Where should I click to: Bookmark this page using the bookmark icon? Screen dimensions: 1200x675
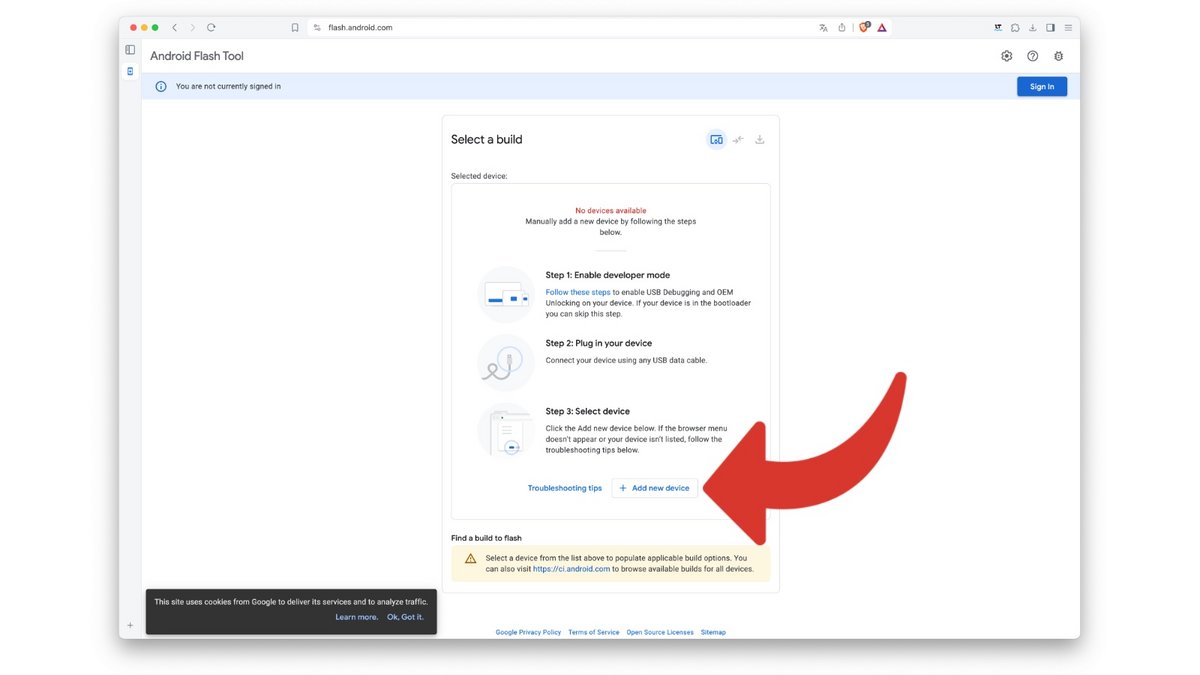[295, 28]
